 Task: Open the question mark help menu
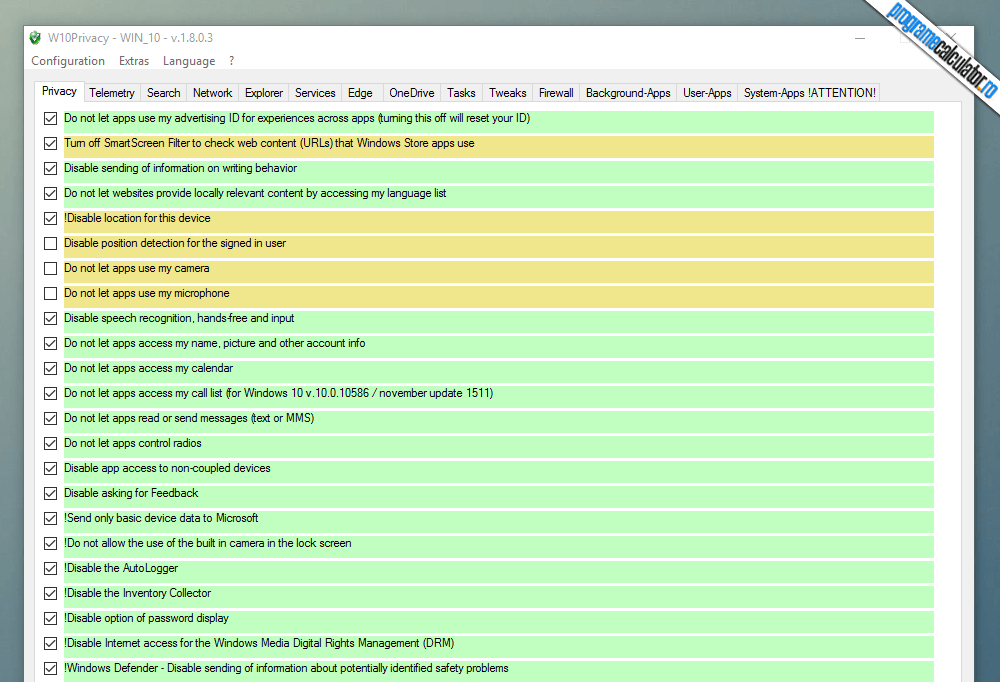232,61
